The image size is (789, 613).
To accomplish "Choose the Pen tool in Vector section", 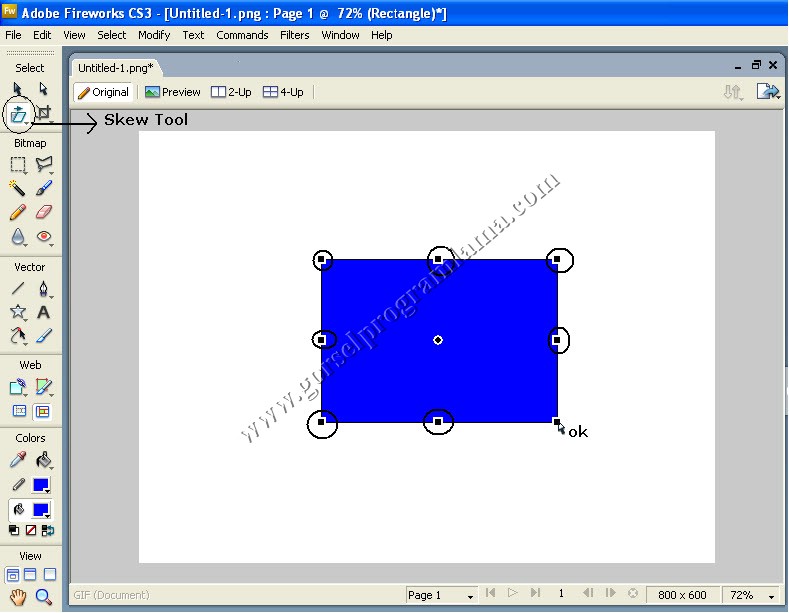I will [x=43, y=288].
